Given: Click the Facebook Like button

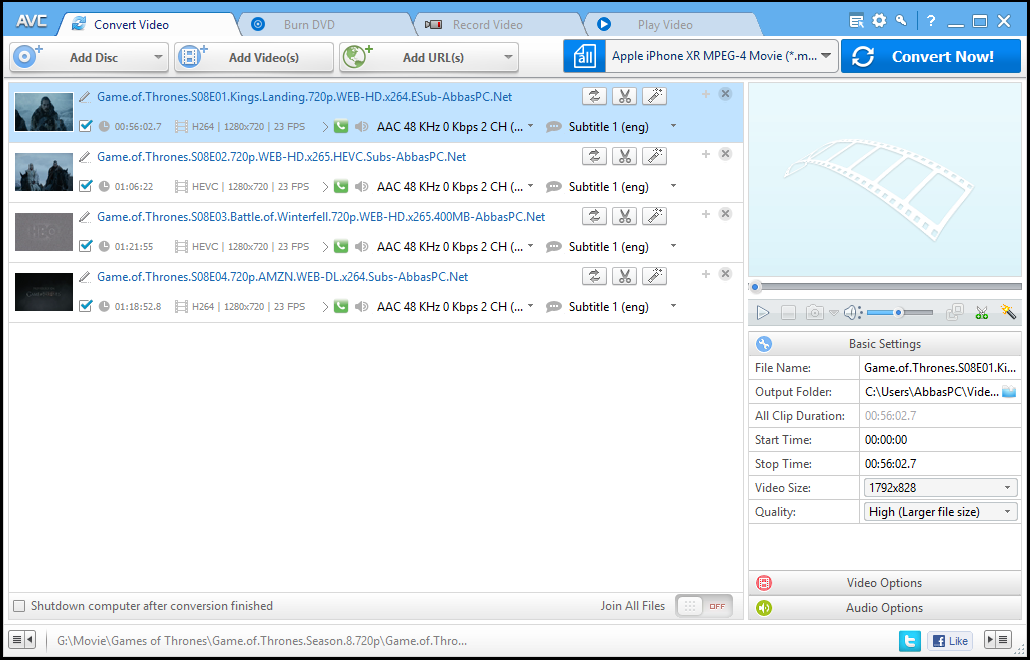Looking at the screenshot, I should (x=949, y=640).
